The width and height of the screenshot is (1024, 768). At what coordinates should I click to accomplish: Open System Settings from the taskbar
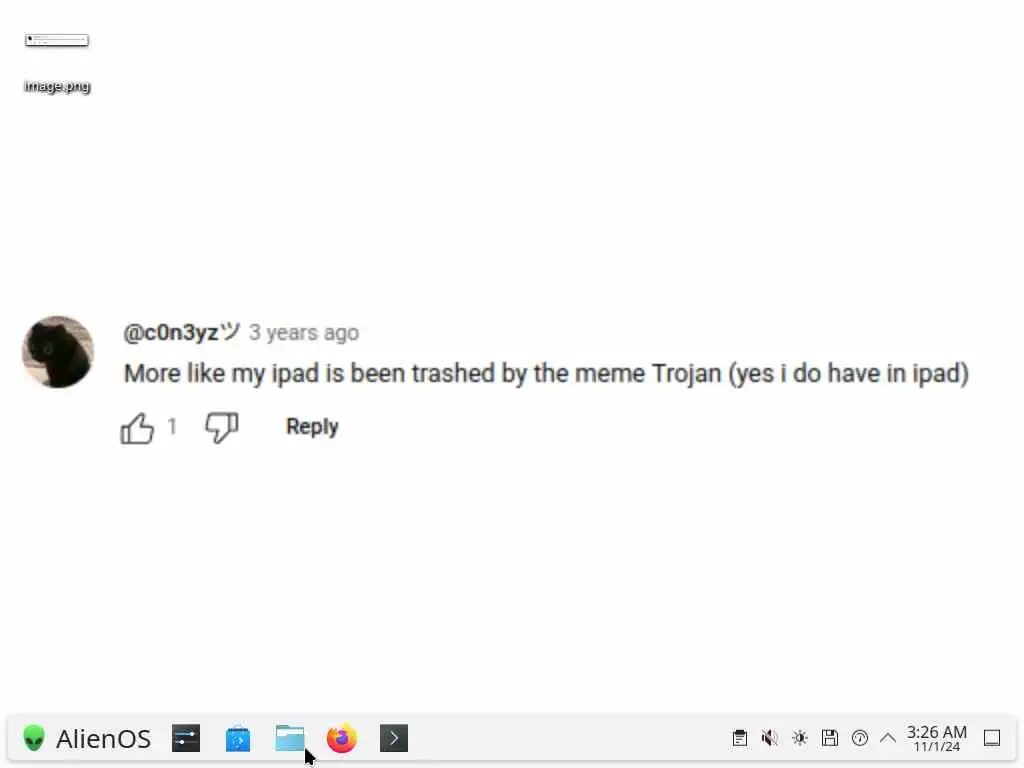pyautogui.click(x=186, y=739)
